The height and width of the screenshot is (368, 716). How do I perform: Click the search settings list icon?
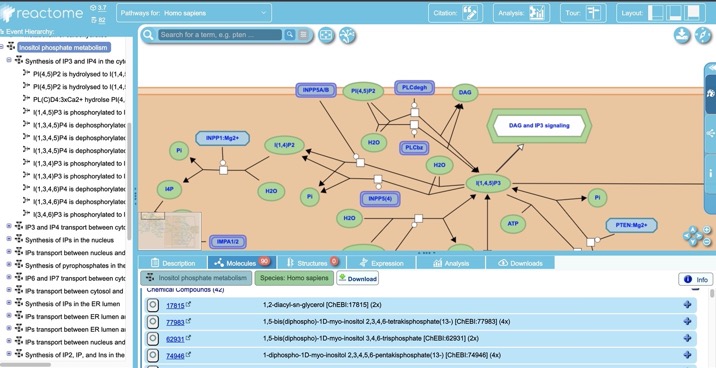click(x=303, y=35)
